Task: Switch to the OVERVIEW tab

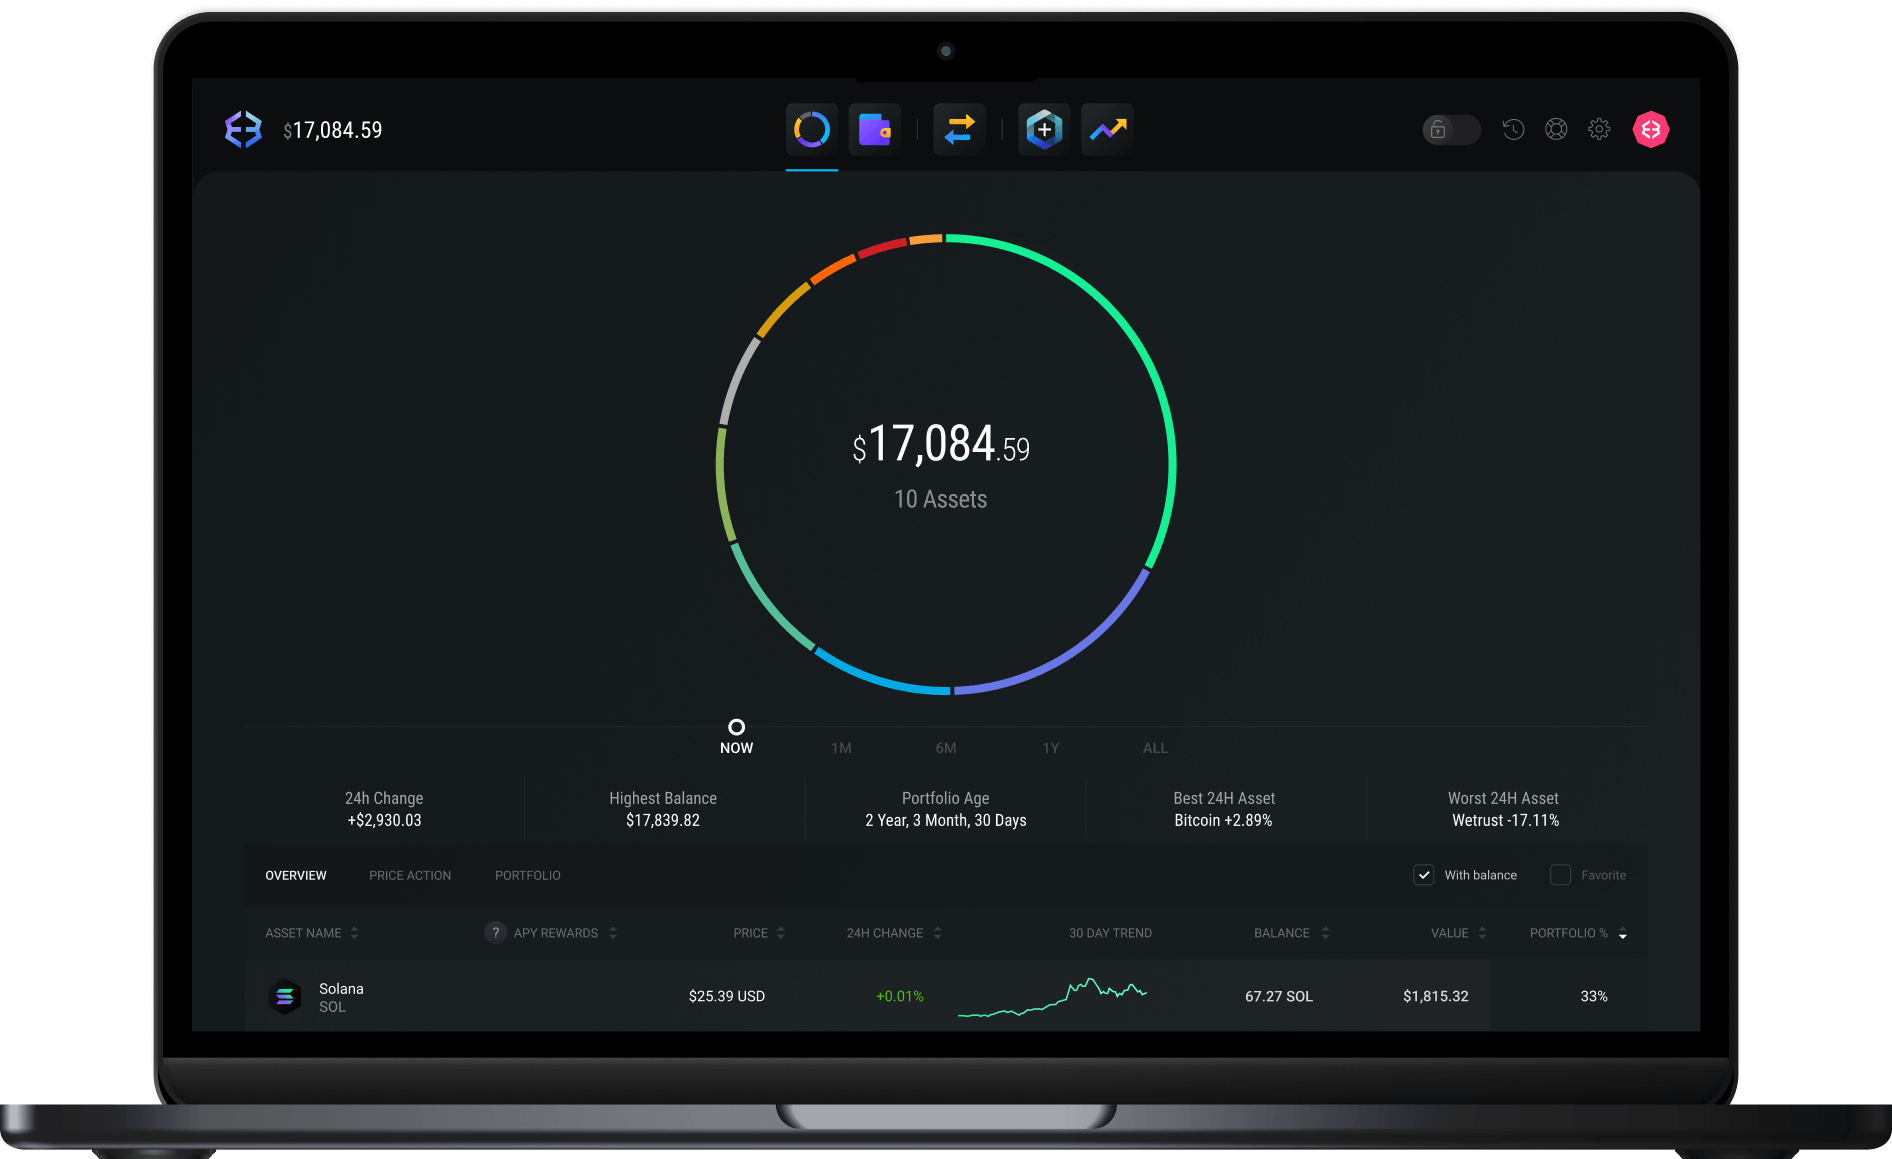Action: coord(296,875)
